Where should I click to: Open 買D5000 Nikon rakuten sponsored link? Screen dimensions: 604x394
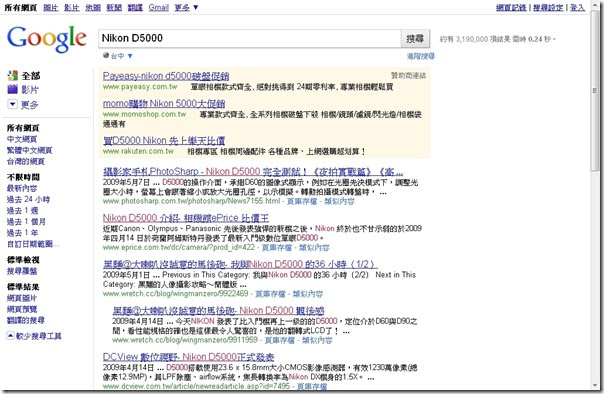[x=164, y=141]
